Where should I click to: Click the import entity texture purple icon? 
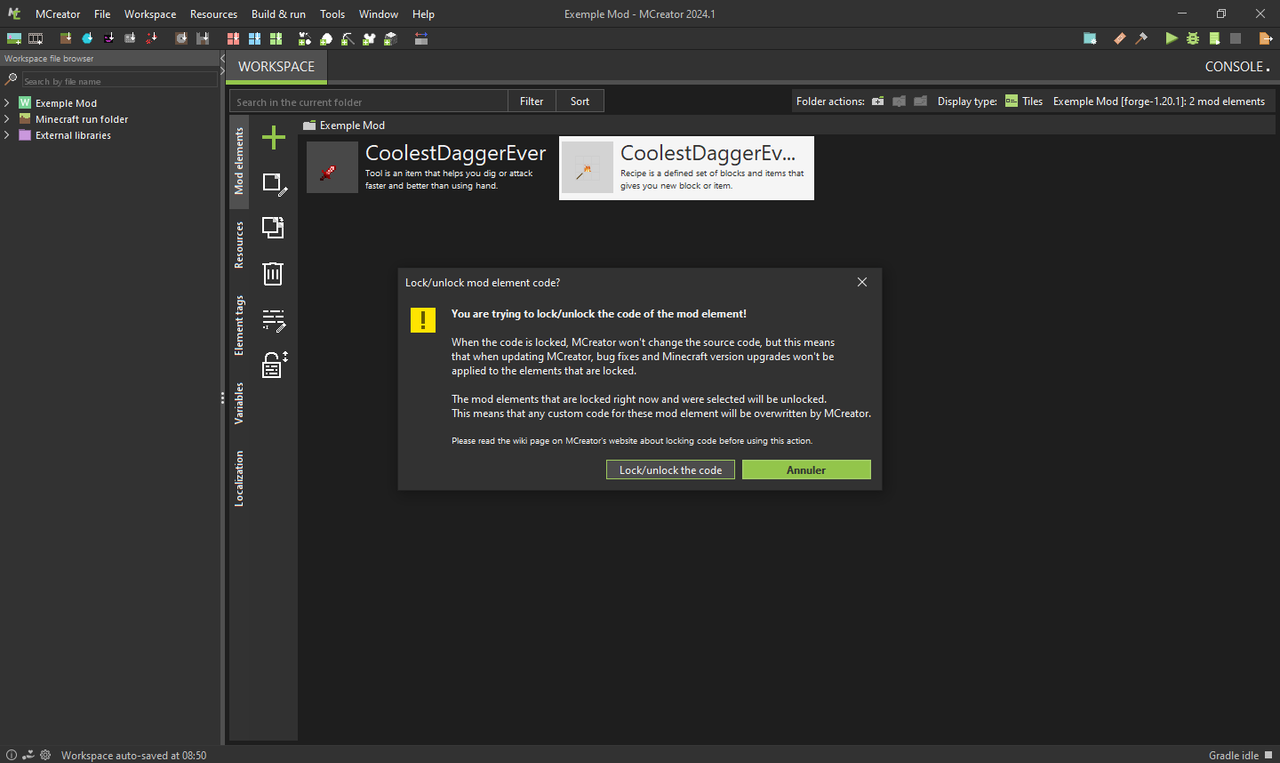coord(109,39)
